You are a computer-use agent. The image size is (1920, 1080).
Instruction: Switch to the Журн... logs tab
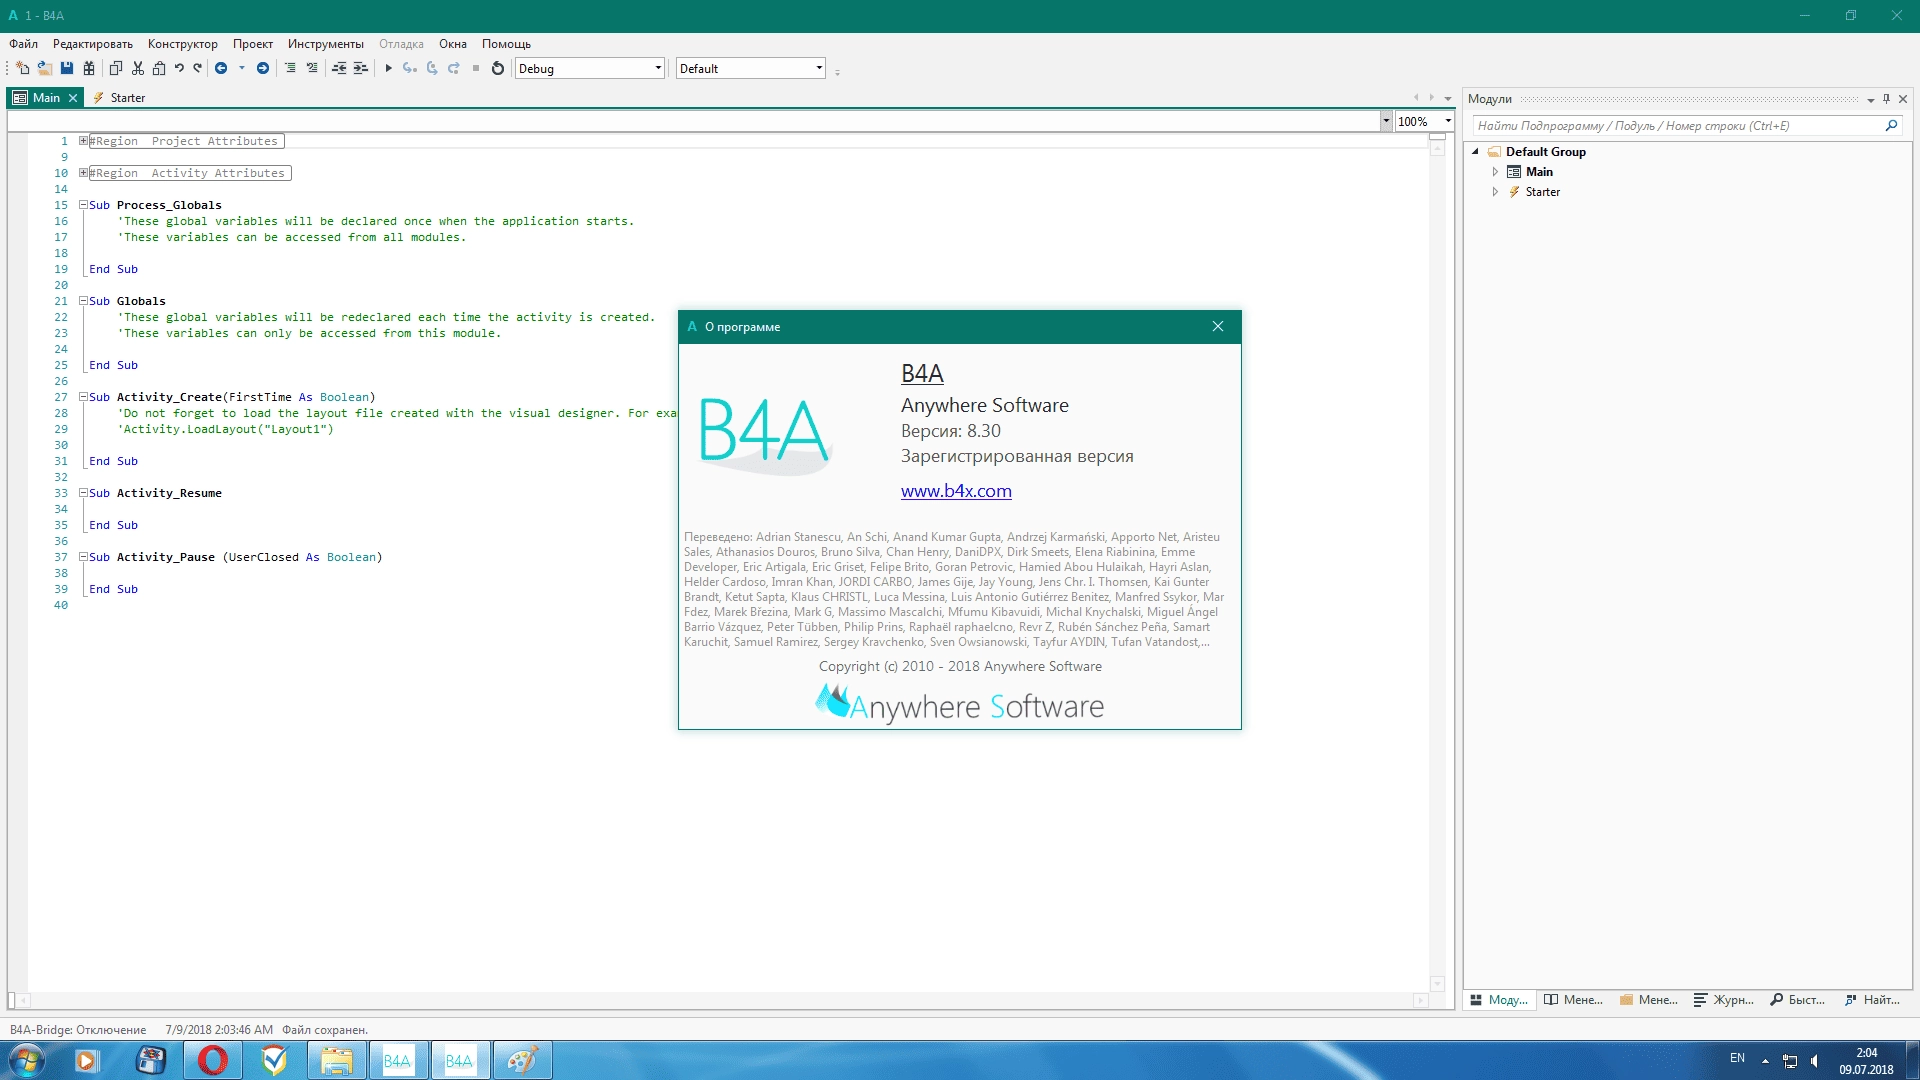pos(1724,1000)
